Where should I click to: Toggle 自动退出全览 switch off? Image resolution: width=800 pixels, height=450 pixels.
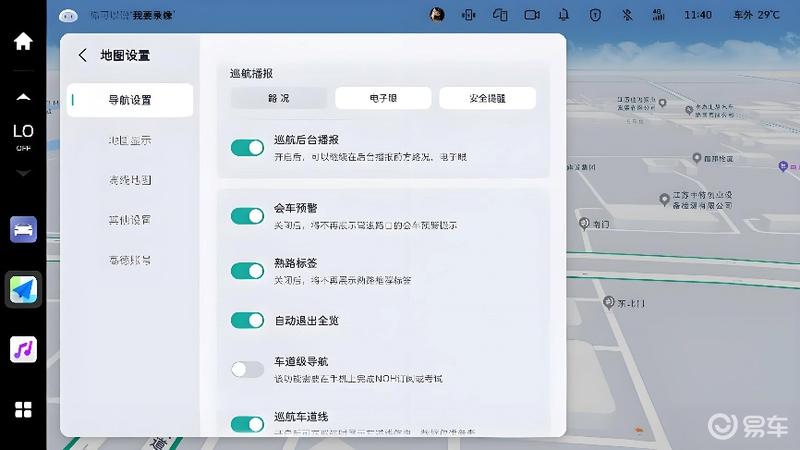[247, 320]
